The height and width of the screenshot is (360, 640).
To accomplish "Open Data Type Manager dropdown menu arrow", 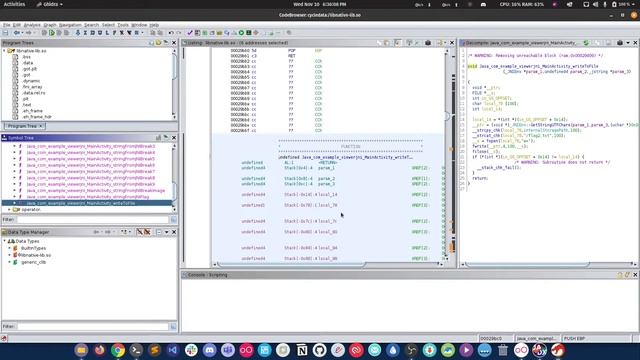I will click(167, 232).
